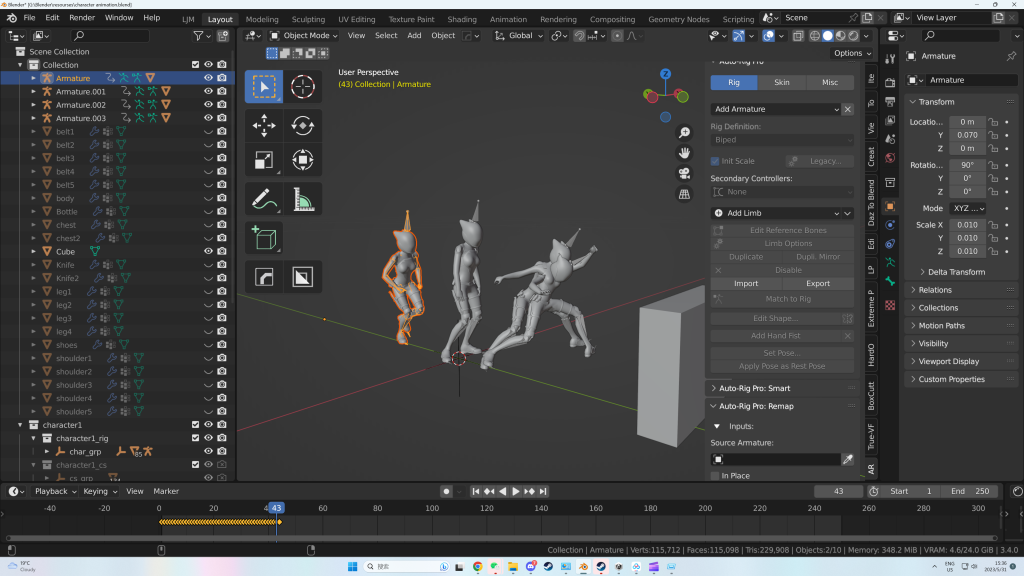Click the viewport zoom magnifier gizmo
The image size is (1024, 576).
(x=684, y=133)
